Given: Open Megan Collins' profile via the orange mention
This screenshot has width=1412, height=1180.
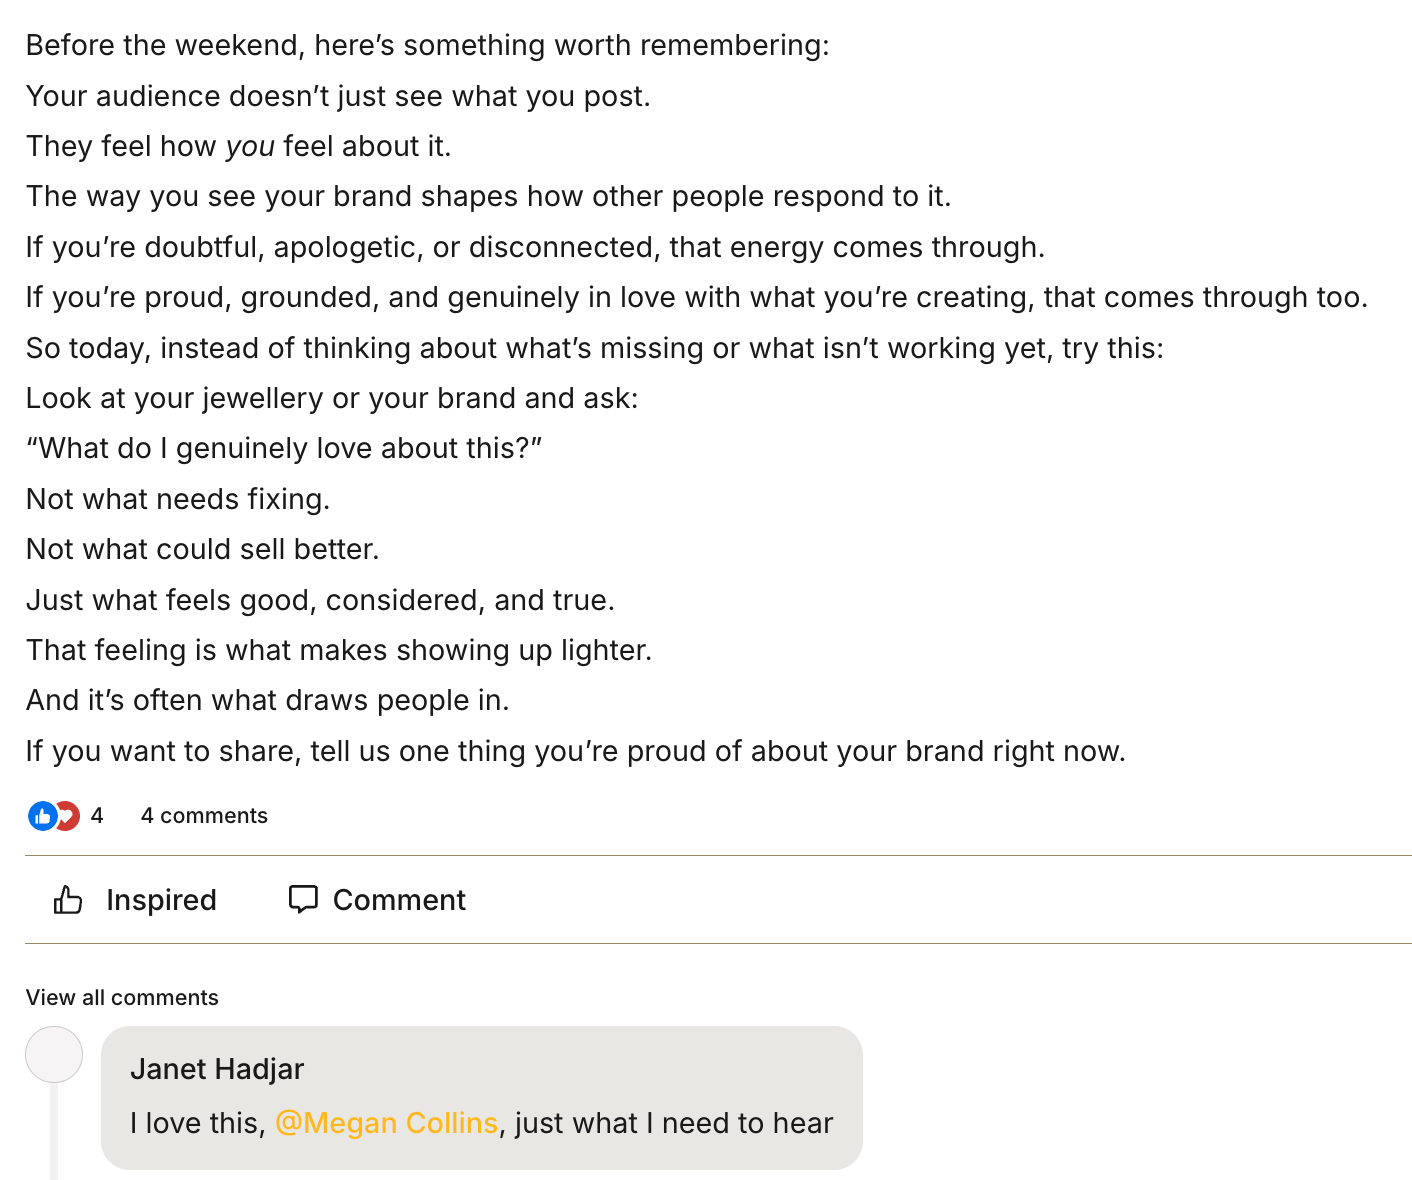Looking at the screenshot, I should pyautogui.click(x=386, y=1123).
